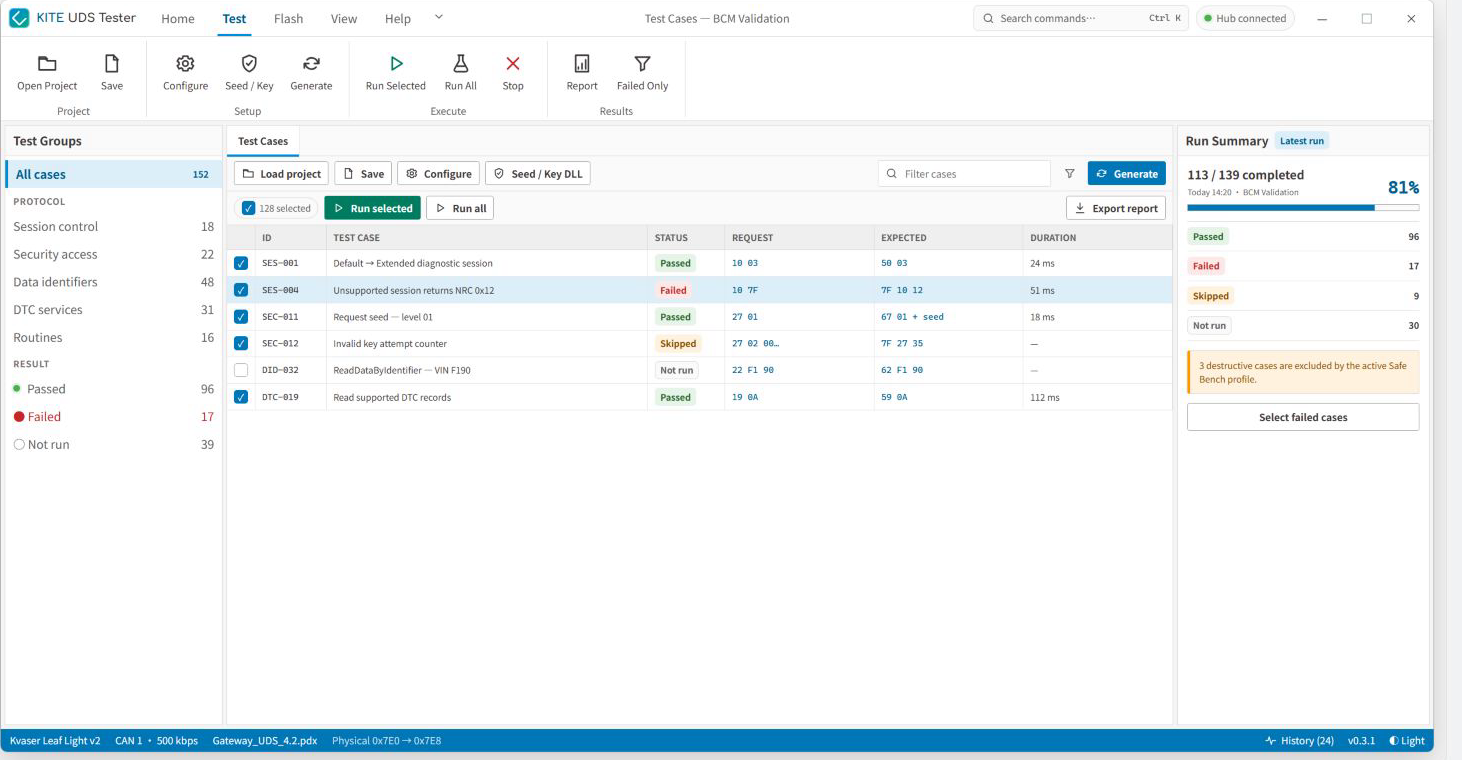The height and width of the screenshot is (760, 1462).
Task: Click search magnifier in command search
Action: point(988,18)
